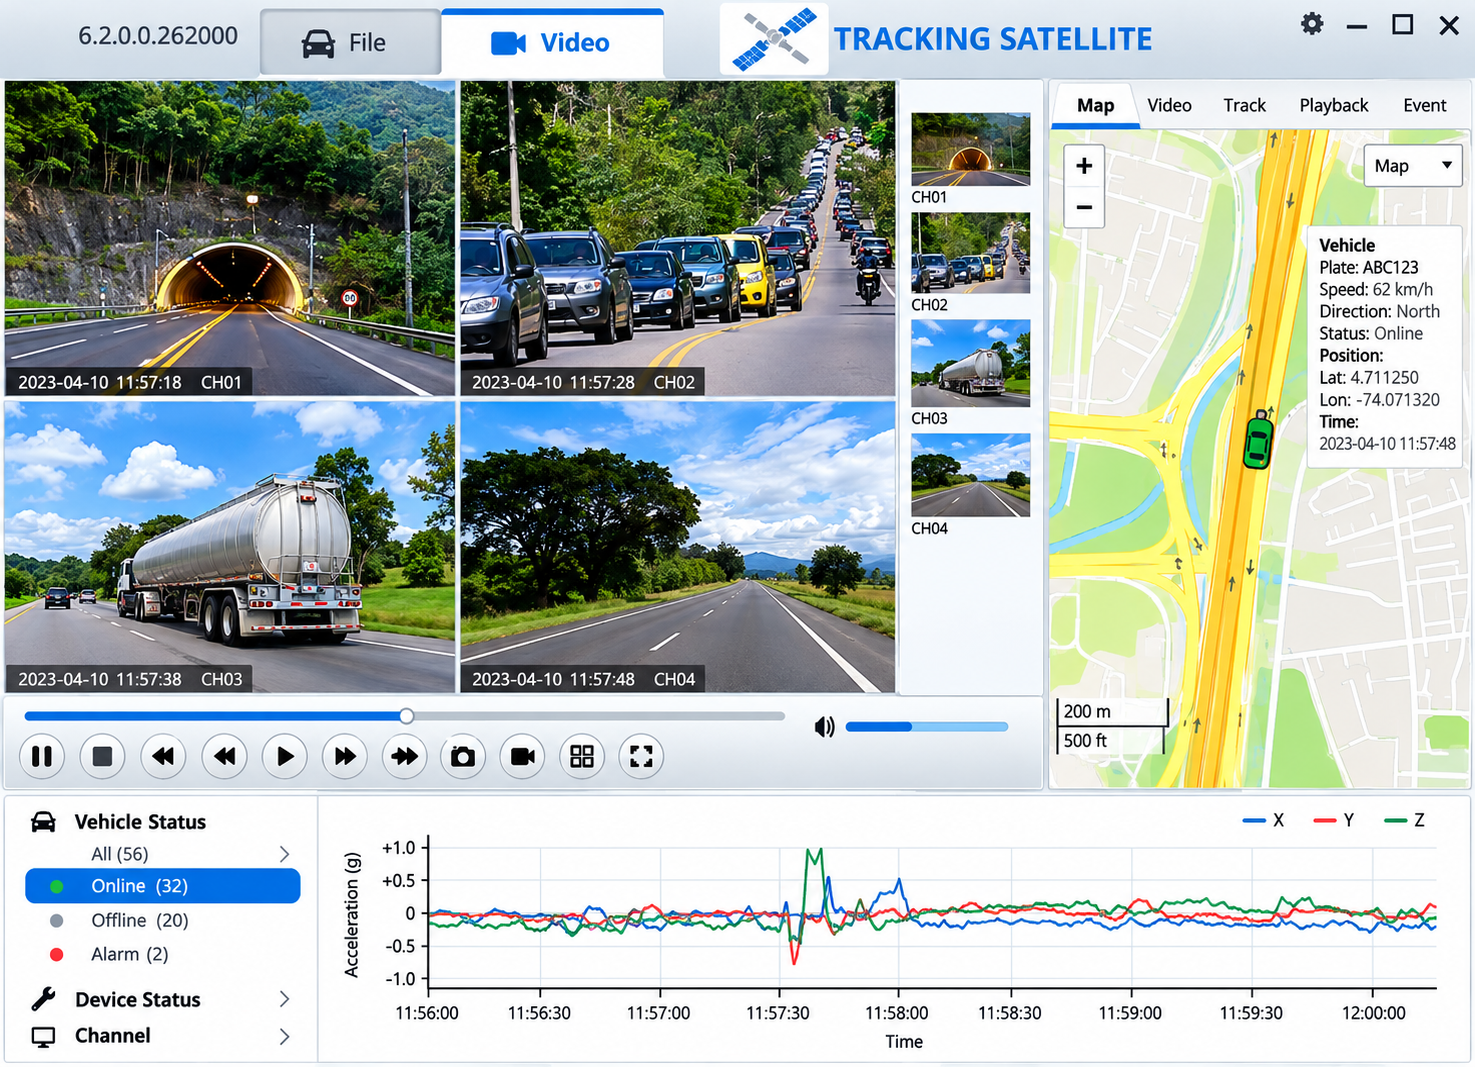The image size is (1475, 1067).
Task: Open the Video tab beside Track
Action: (1169, 105)
